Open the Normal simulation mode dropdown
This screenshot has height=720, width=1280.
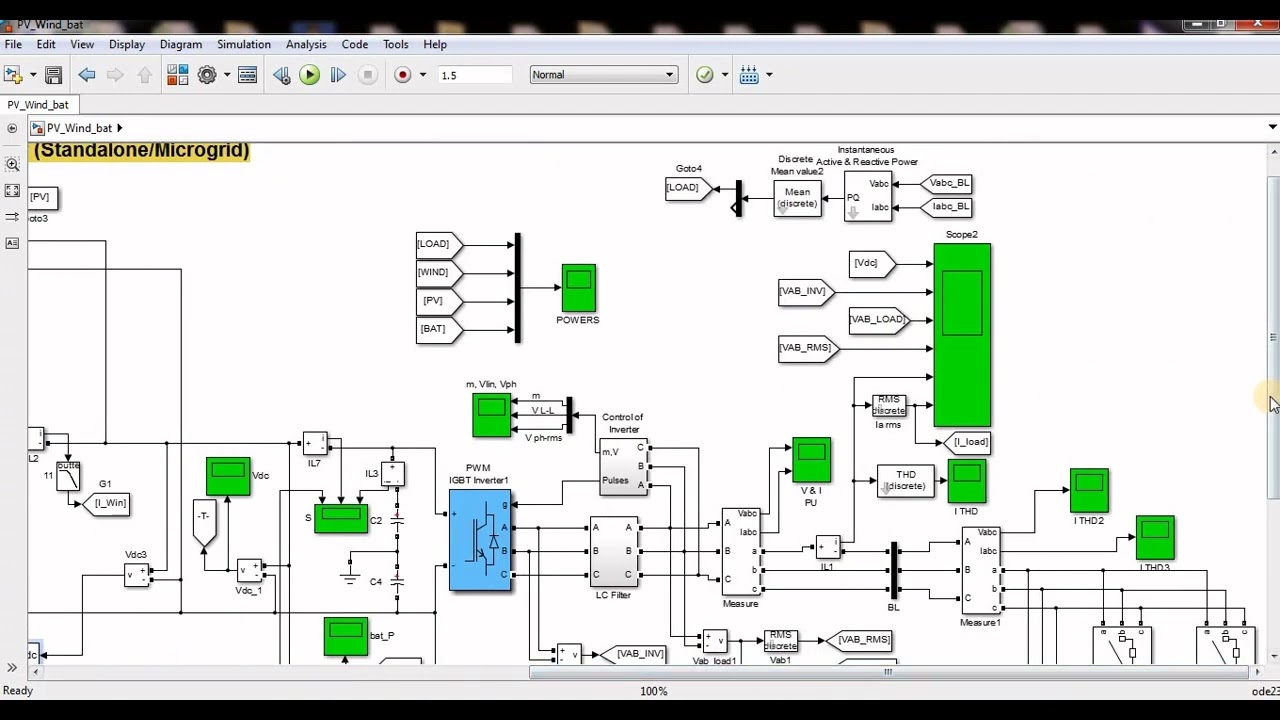[603, 75]
